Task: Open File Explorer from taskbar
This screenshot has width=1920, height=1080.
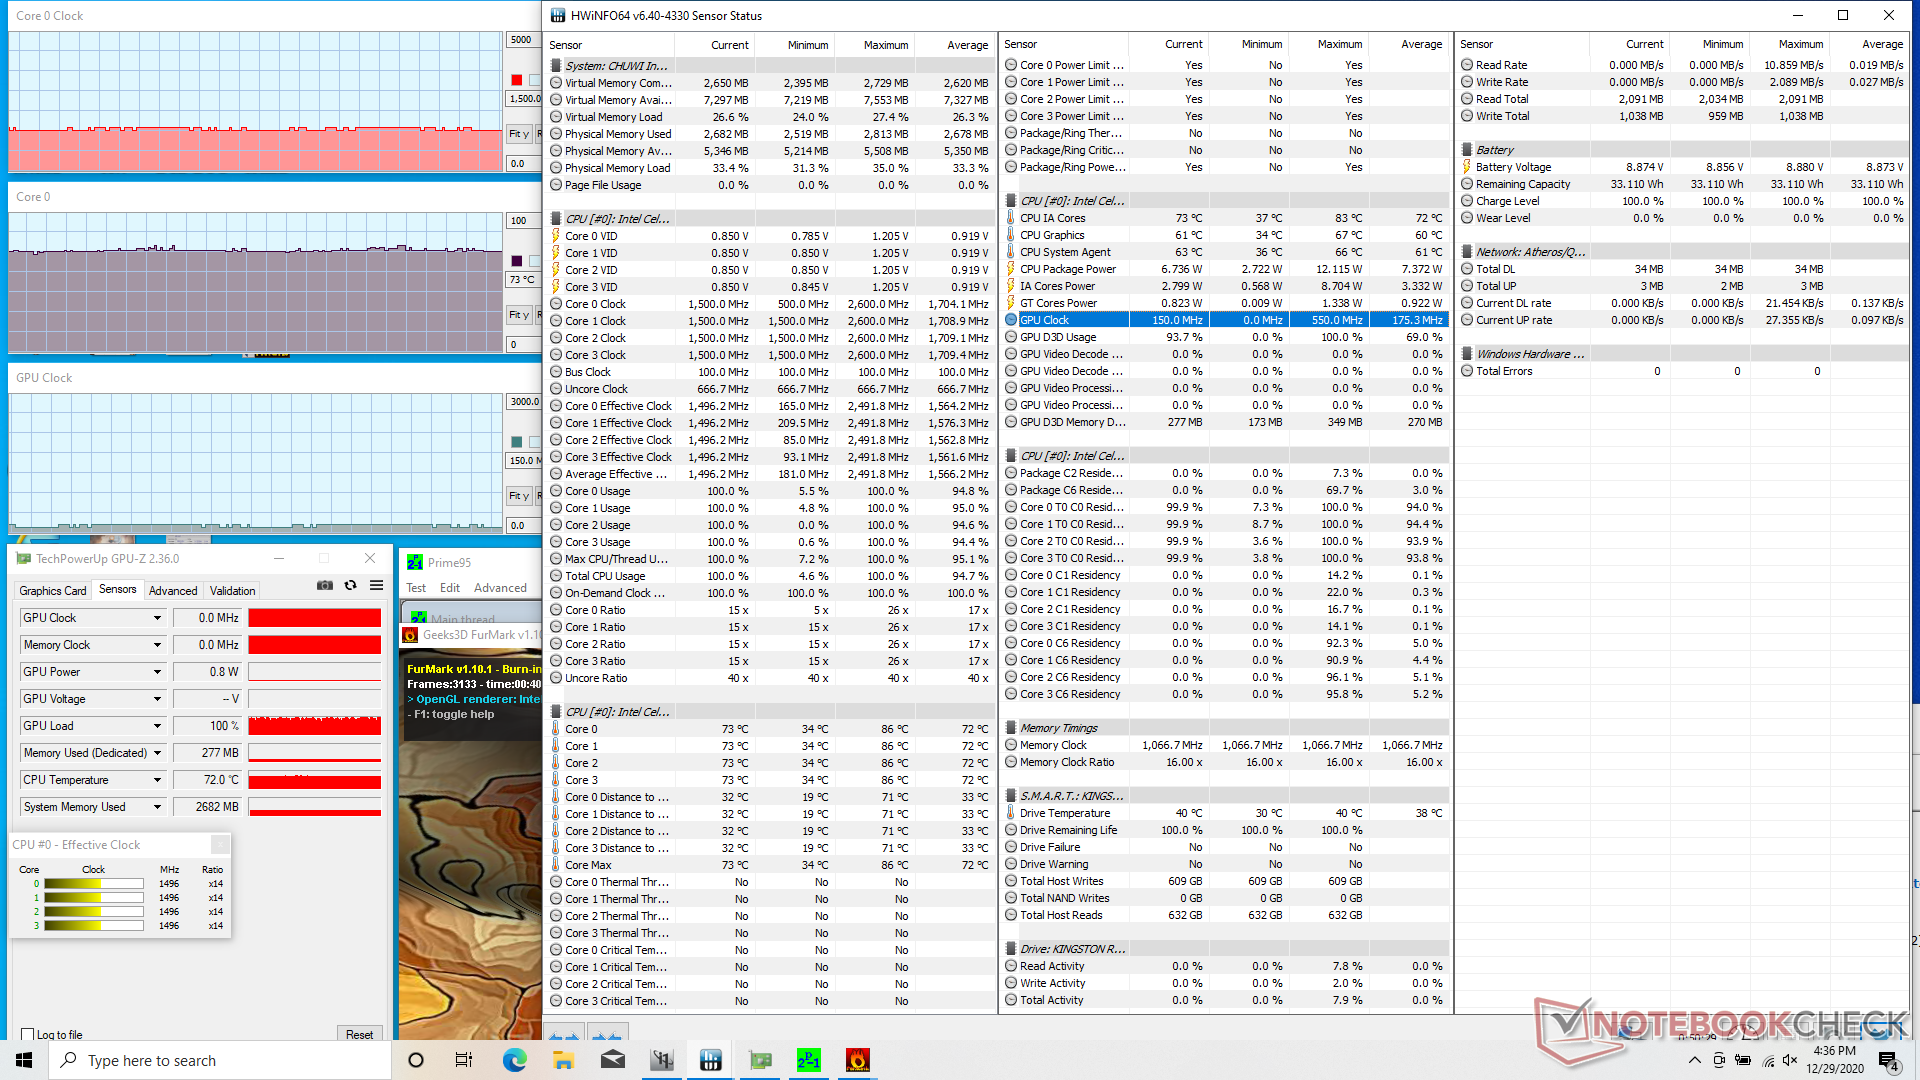Action: [x=563, y=1060]
